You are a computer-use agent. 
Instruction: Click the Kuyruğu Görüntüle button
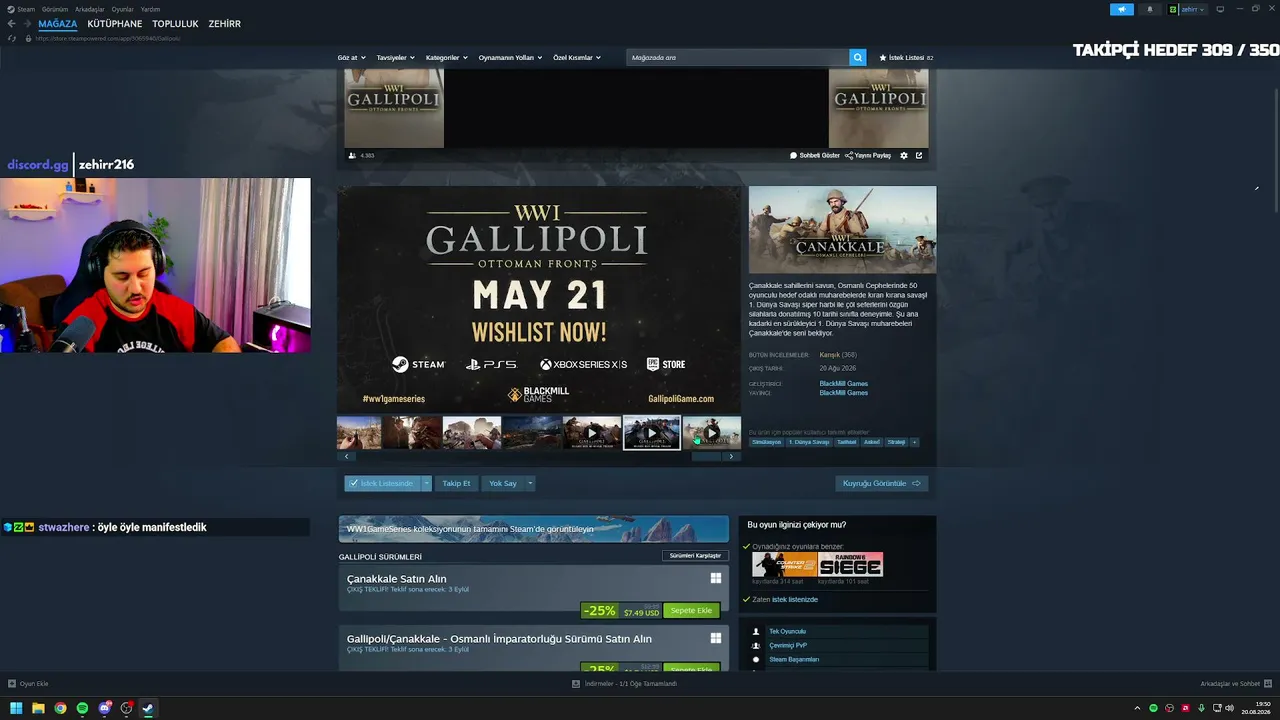coord(881,483)
